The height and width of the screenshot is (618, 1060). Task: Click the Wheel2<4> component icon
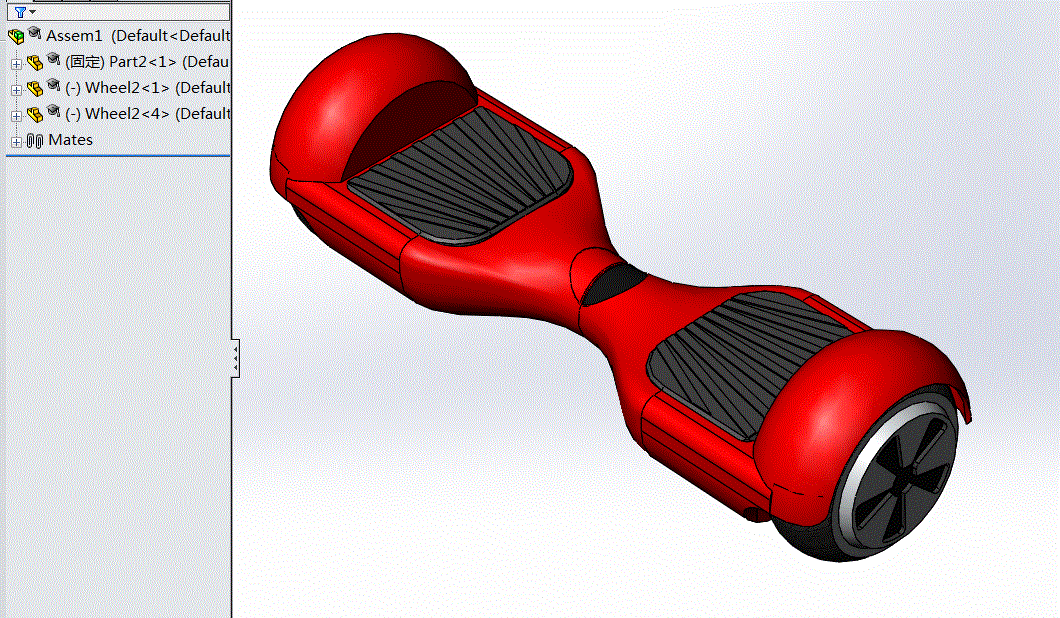click(x=34, y=114)
